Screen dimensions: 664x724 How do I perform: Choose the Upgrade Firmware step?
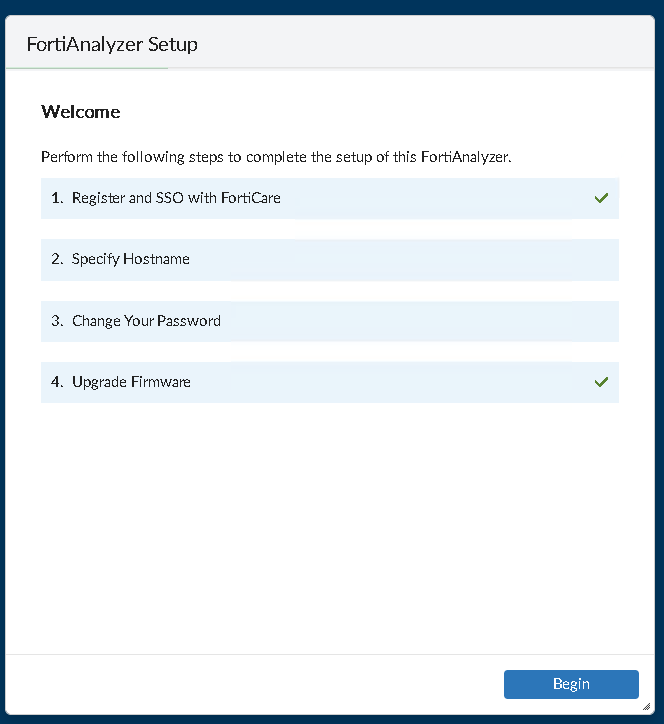[x=131, y=382]
